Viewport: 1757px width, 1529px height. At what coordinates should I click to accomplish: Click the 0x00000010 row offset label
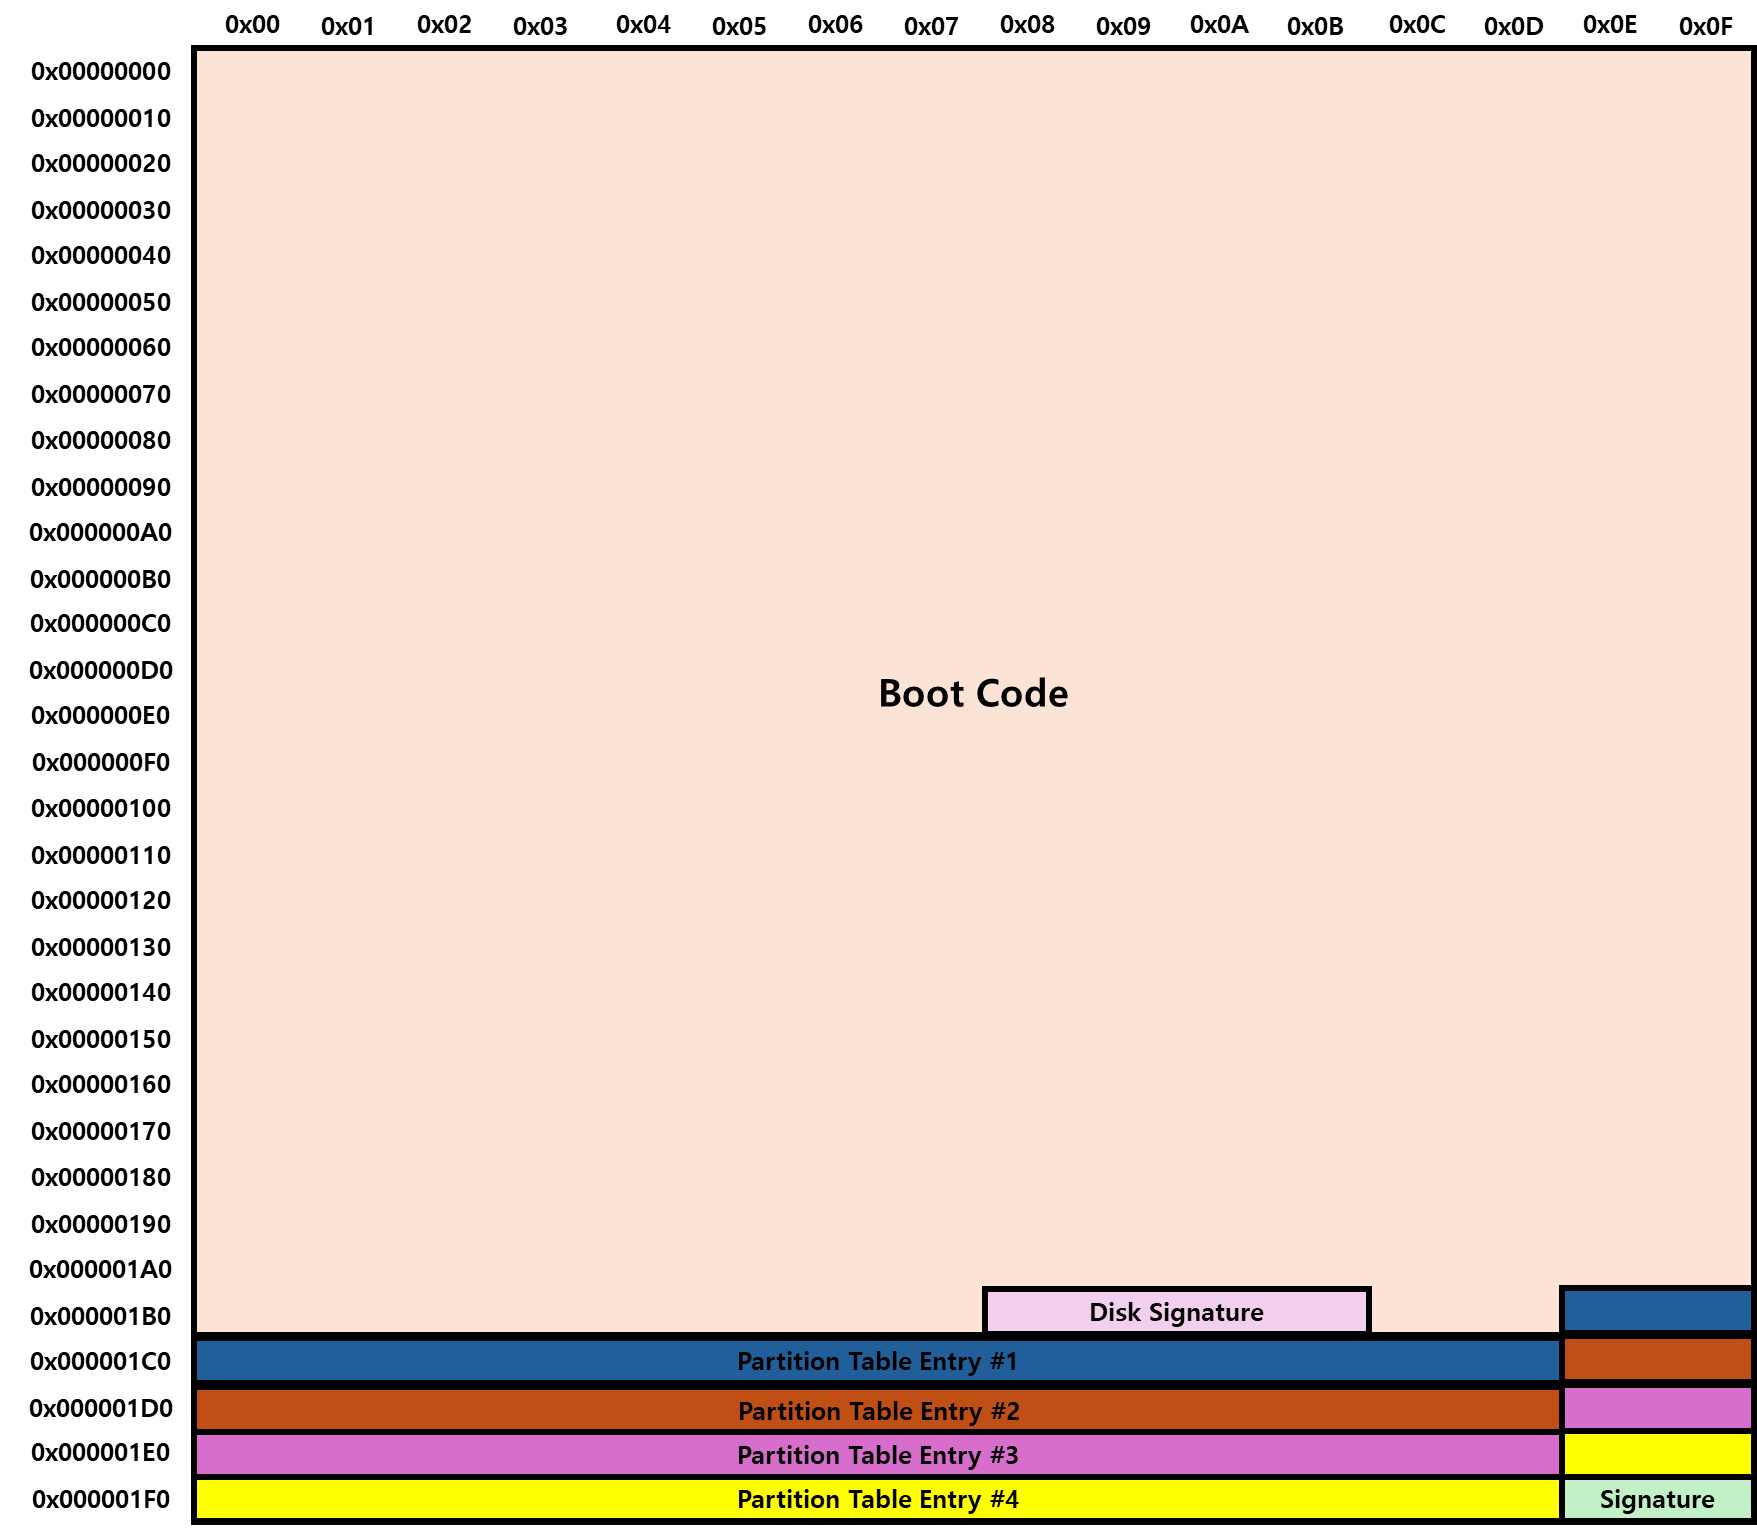click(101, 119)
